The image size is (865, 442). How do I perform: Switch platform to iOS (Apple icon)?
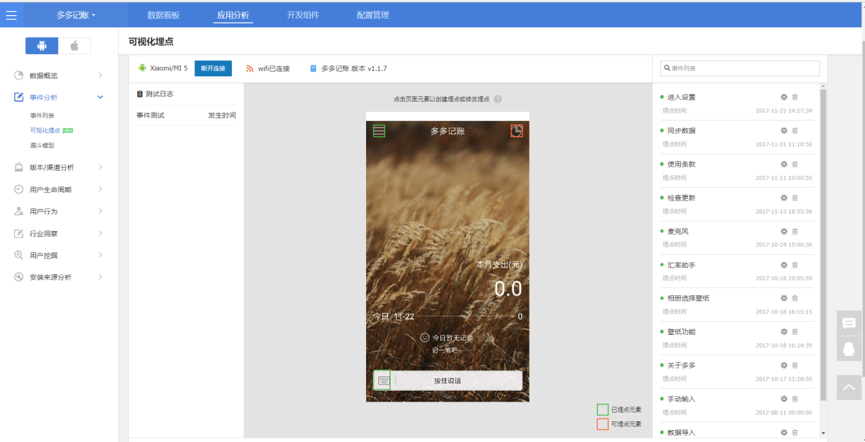point(74,46)
